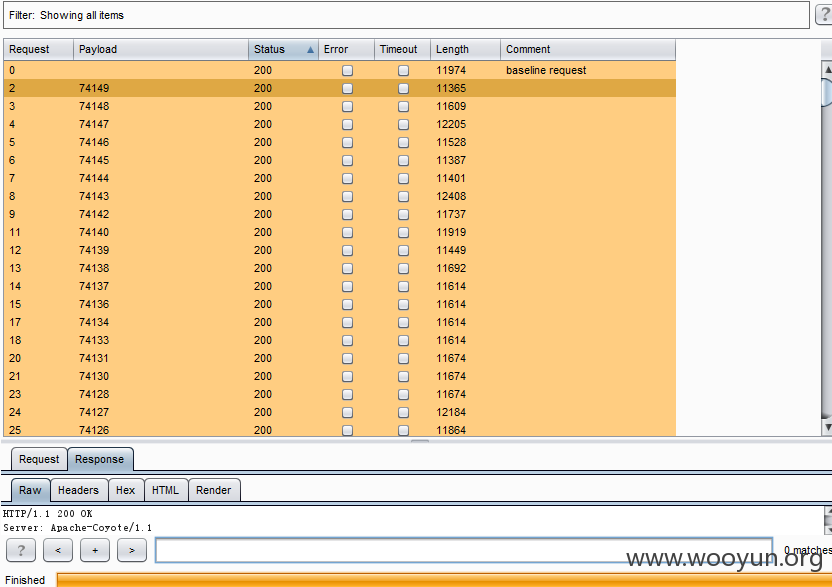Select row with payload 74138

pos(340,268)
